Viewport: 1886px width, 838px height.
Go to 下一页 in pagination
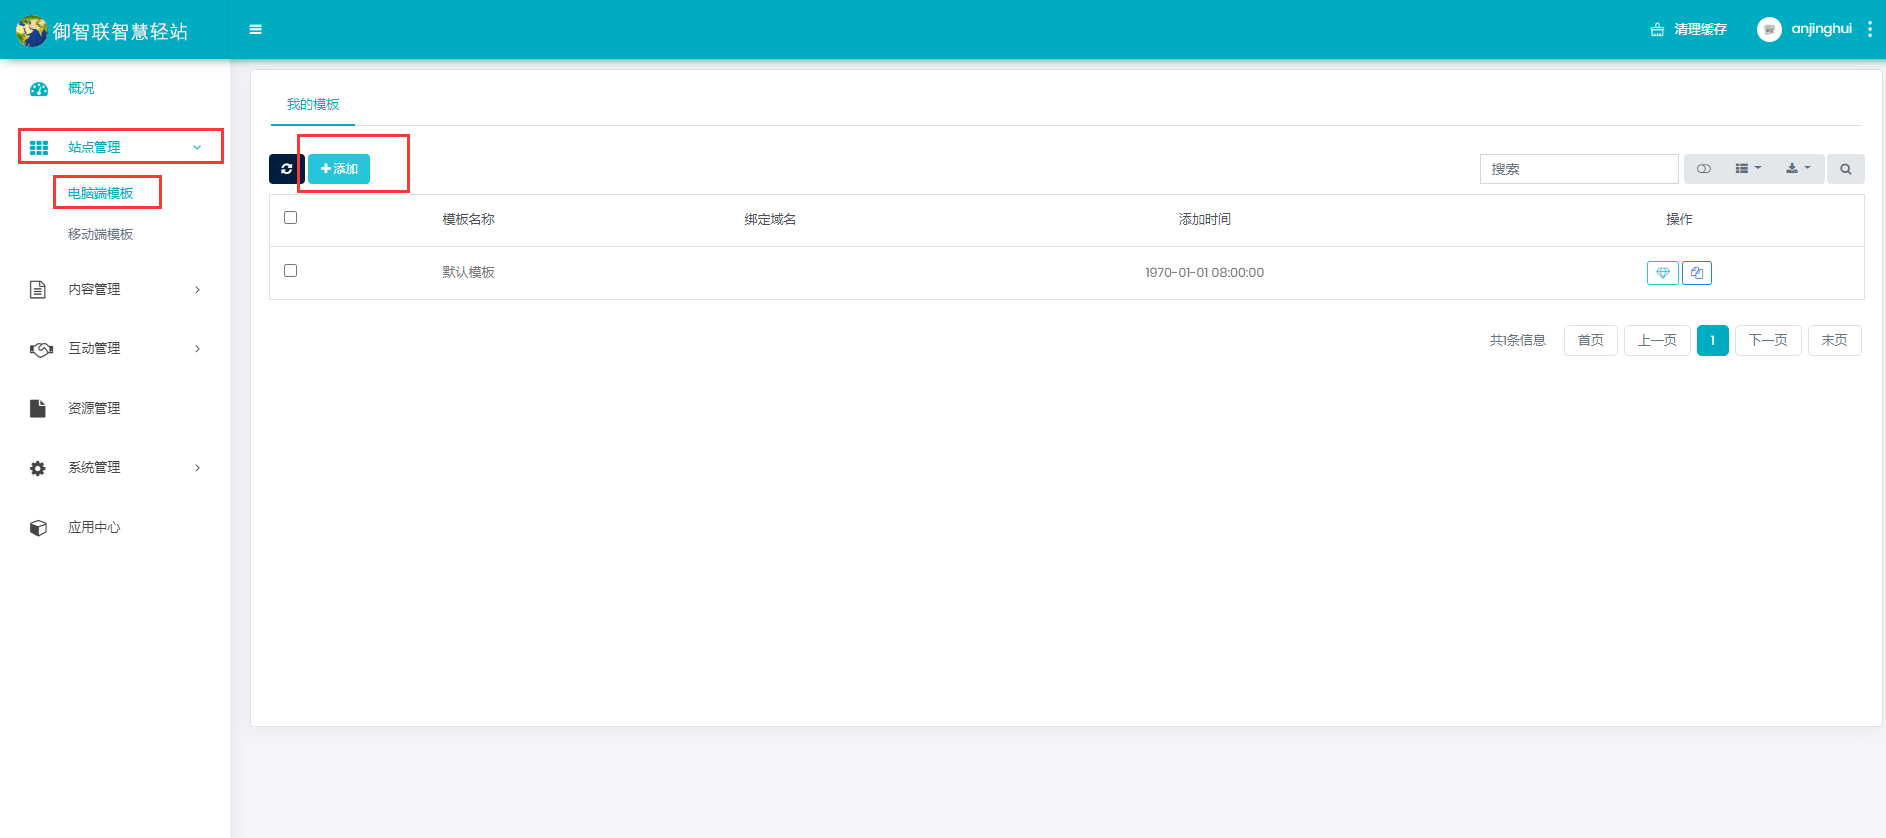click(x=1767, y=341)
